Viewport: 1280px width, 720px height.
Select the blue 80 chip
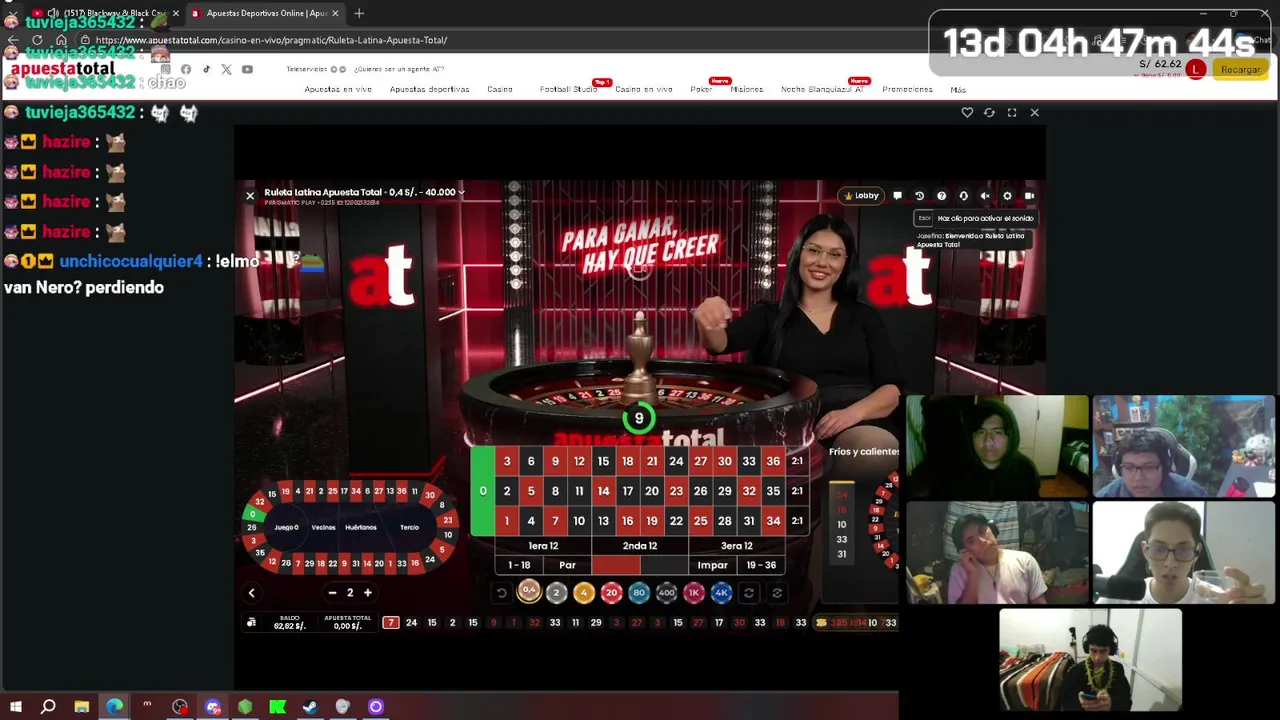(638, 593)
